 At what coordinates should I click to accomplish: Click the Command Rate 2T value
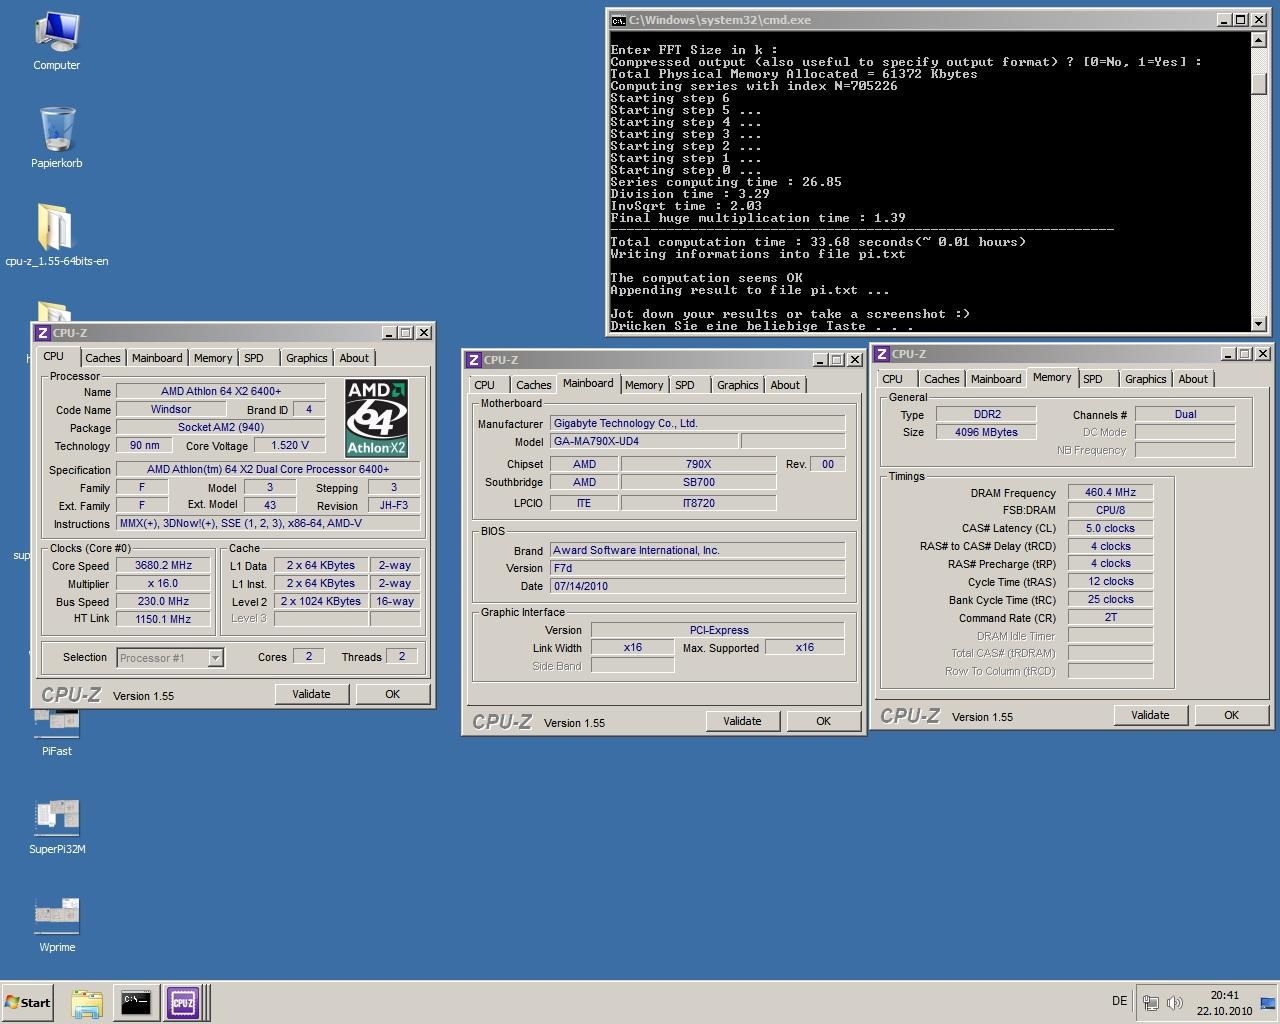point(1110,618)
